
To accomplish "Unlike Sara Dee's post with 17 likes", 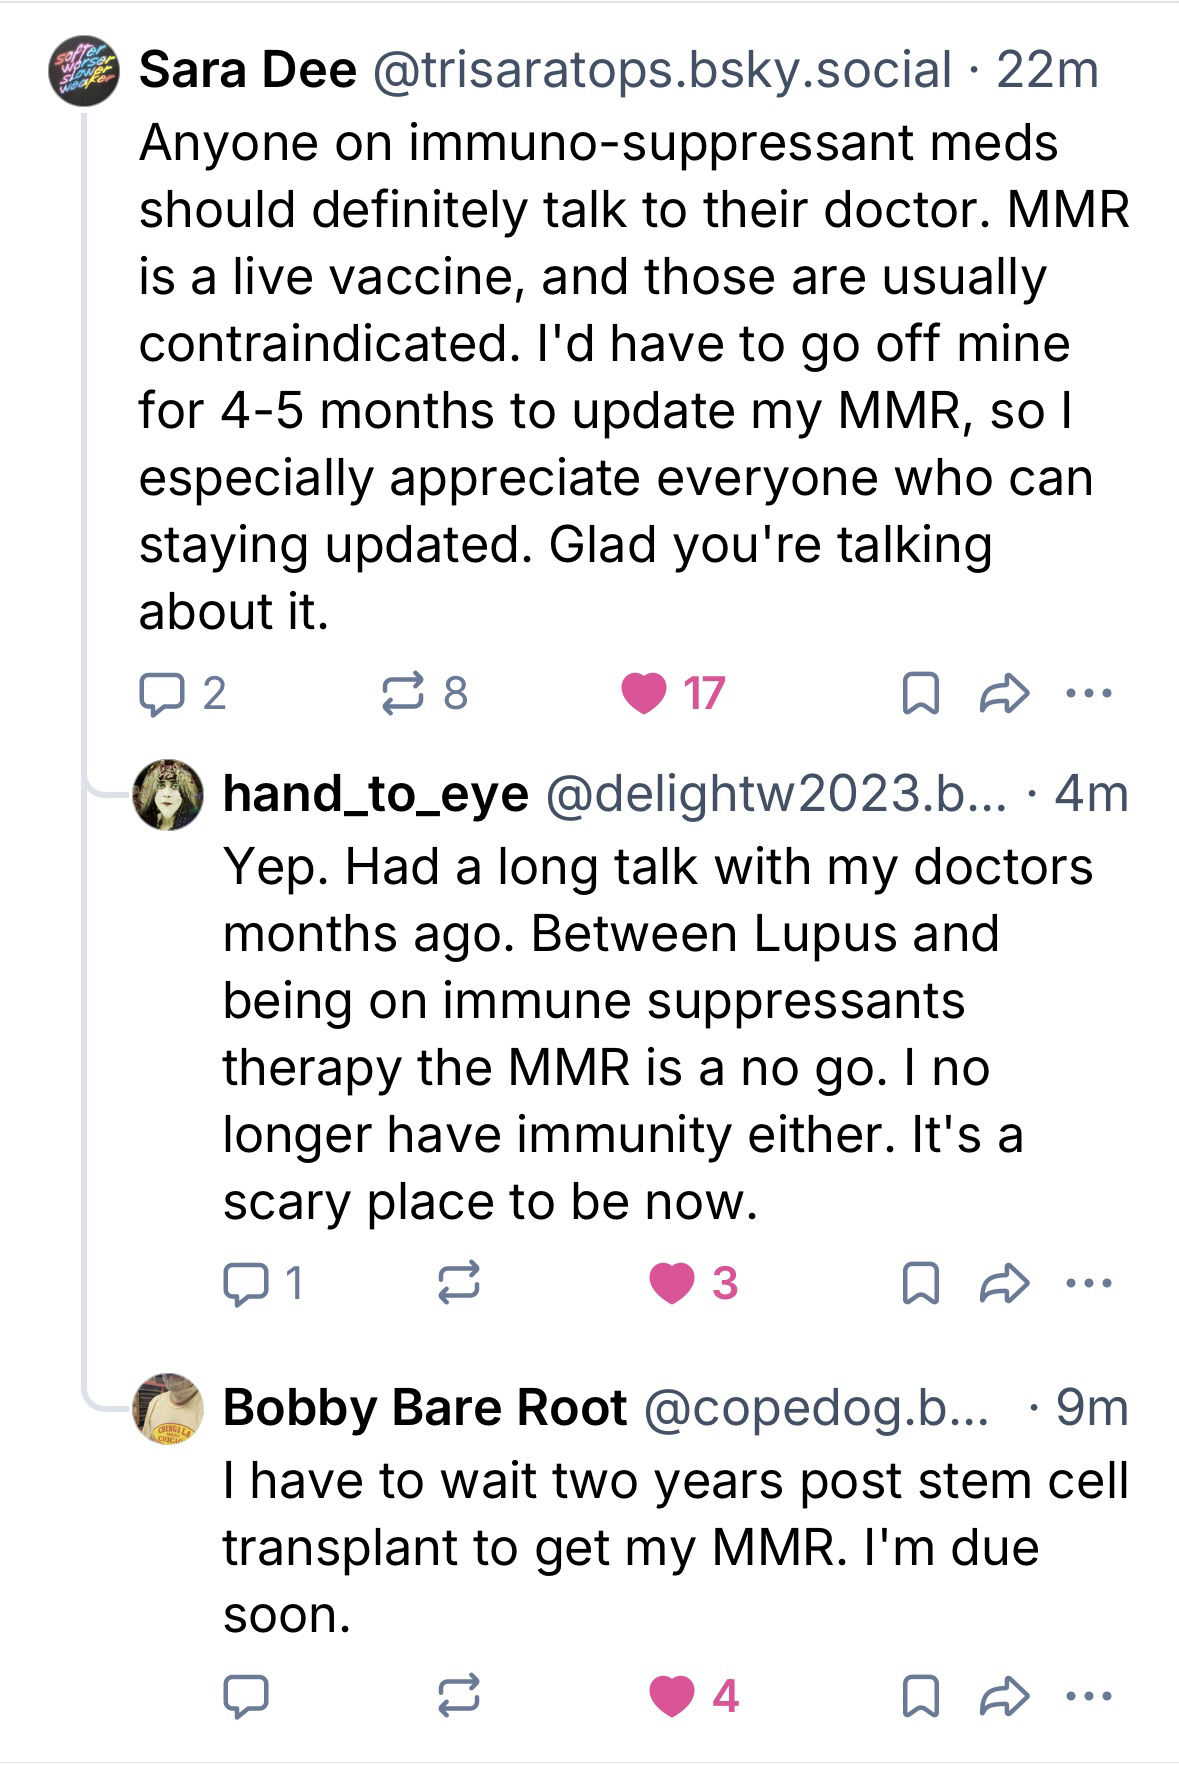I will click(x=643, y=693).
